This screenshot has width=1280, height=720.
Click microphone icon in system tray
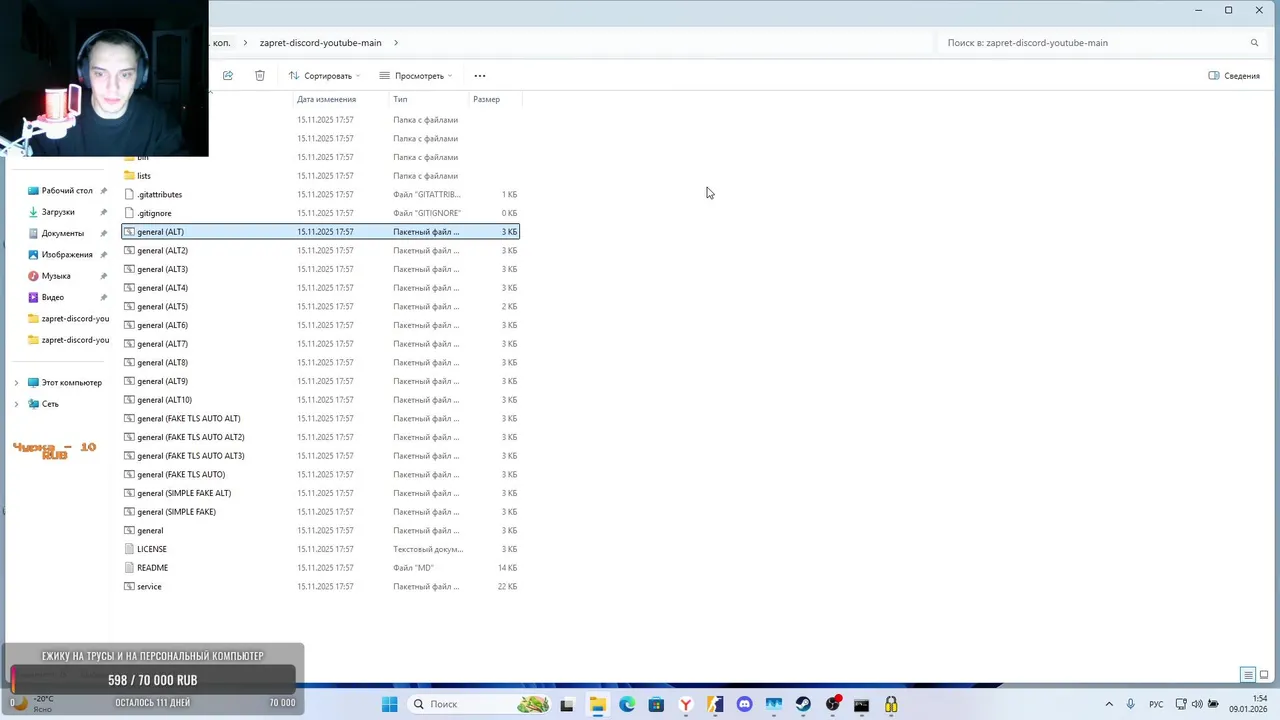[1131, 704]
